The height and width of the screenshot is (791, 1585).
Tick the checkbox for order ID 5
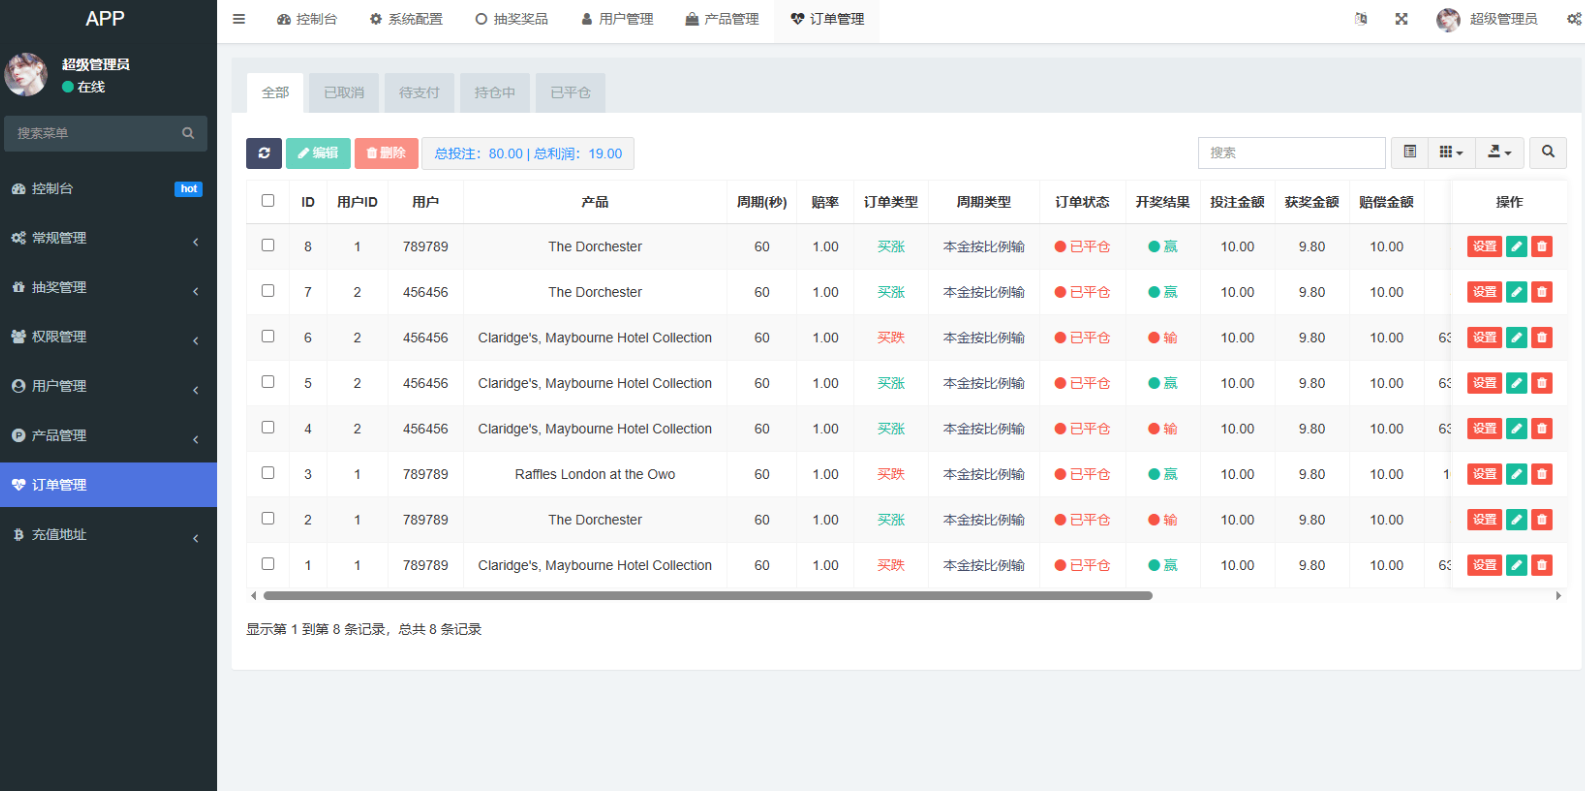click(268, 382)
